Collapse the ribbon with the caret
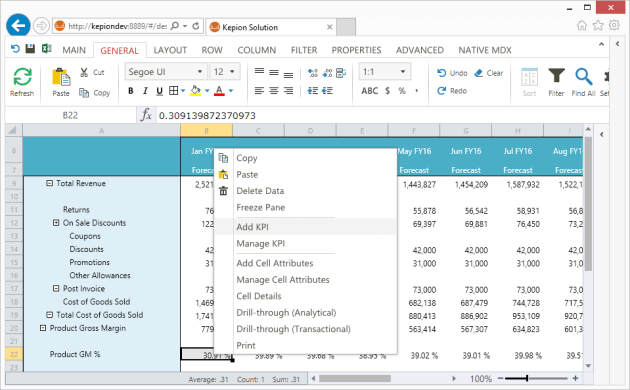Screen dimensions: 630x390 [x=601, y=44]
